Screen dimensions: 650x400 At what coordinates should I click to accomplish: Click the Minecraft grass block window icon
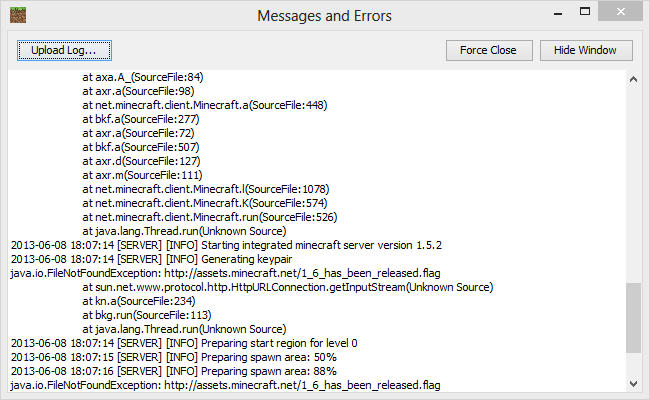18,15
